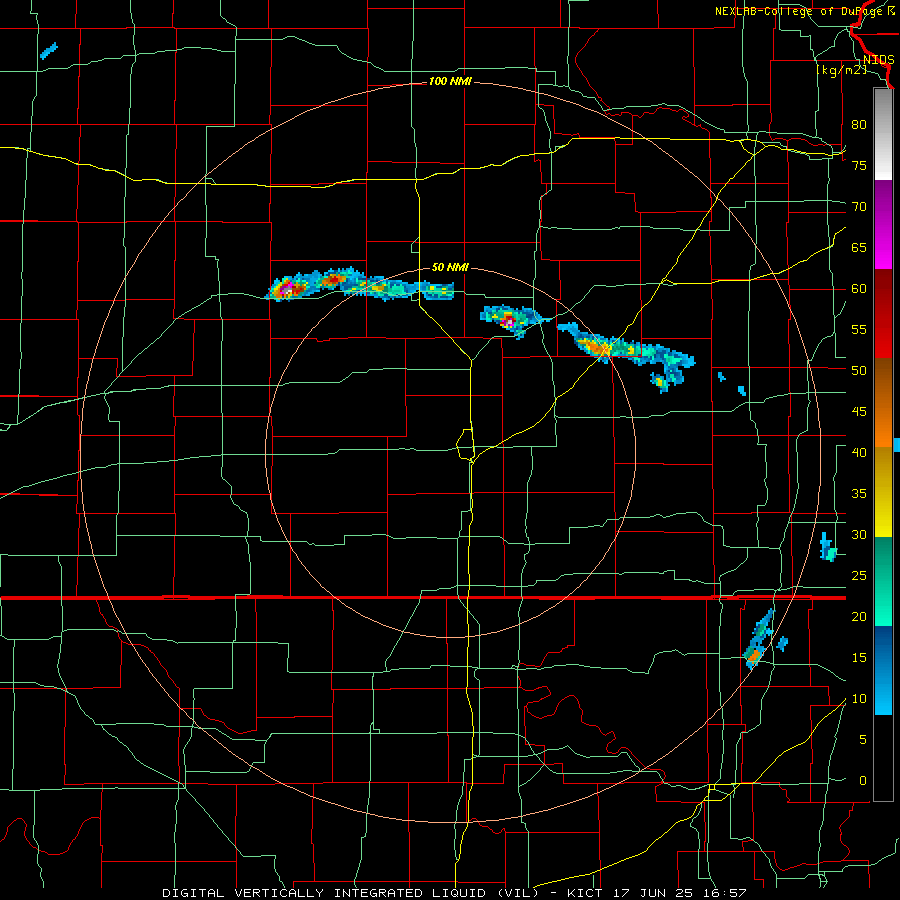
Task: Click the "NEXLAB-College of DuPage" credit text
Action: tap(801, 11)
